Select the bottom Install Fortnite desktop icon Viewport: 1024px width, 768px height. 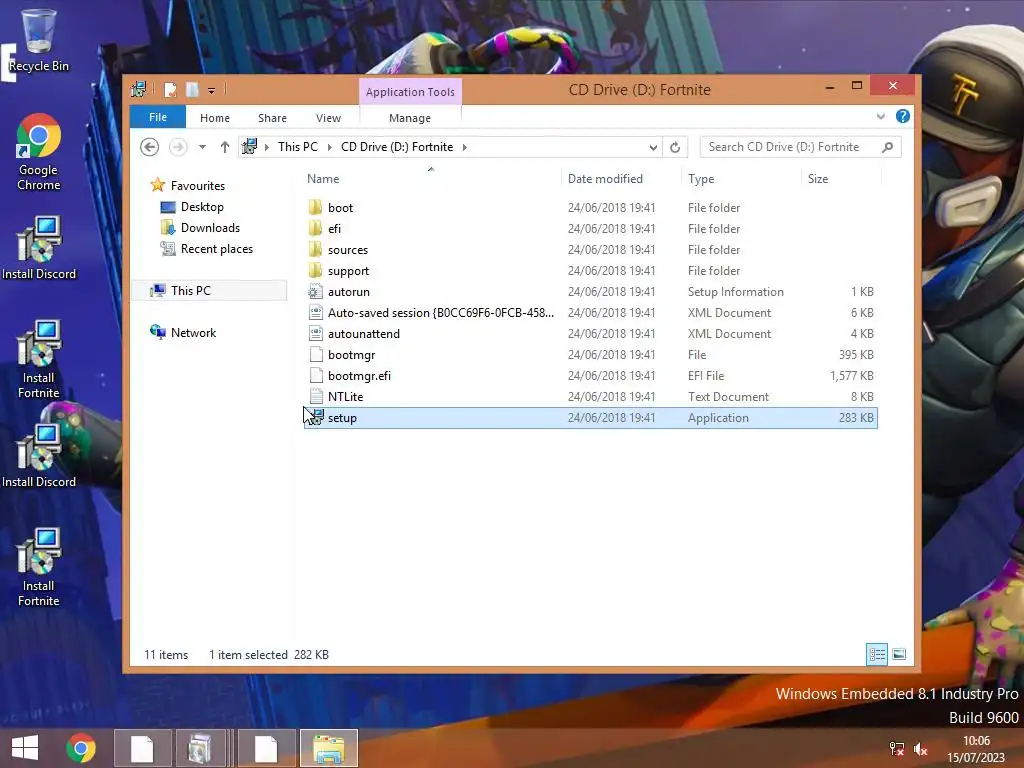39,567
